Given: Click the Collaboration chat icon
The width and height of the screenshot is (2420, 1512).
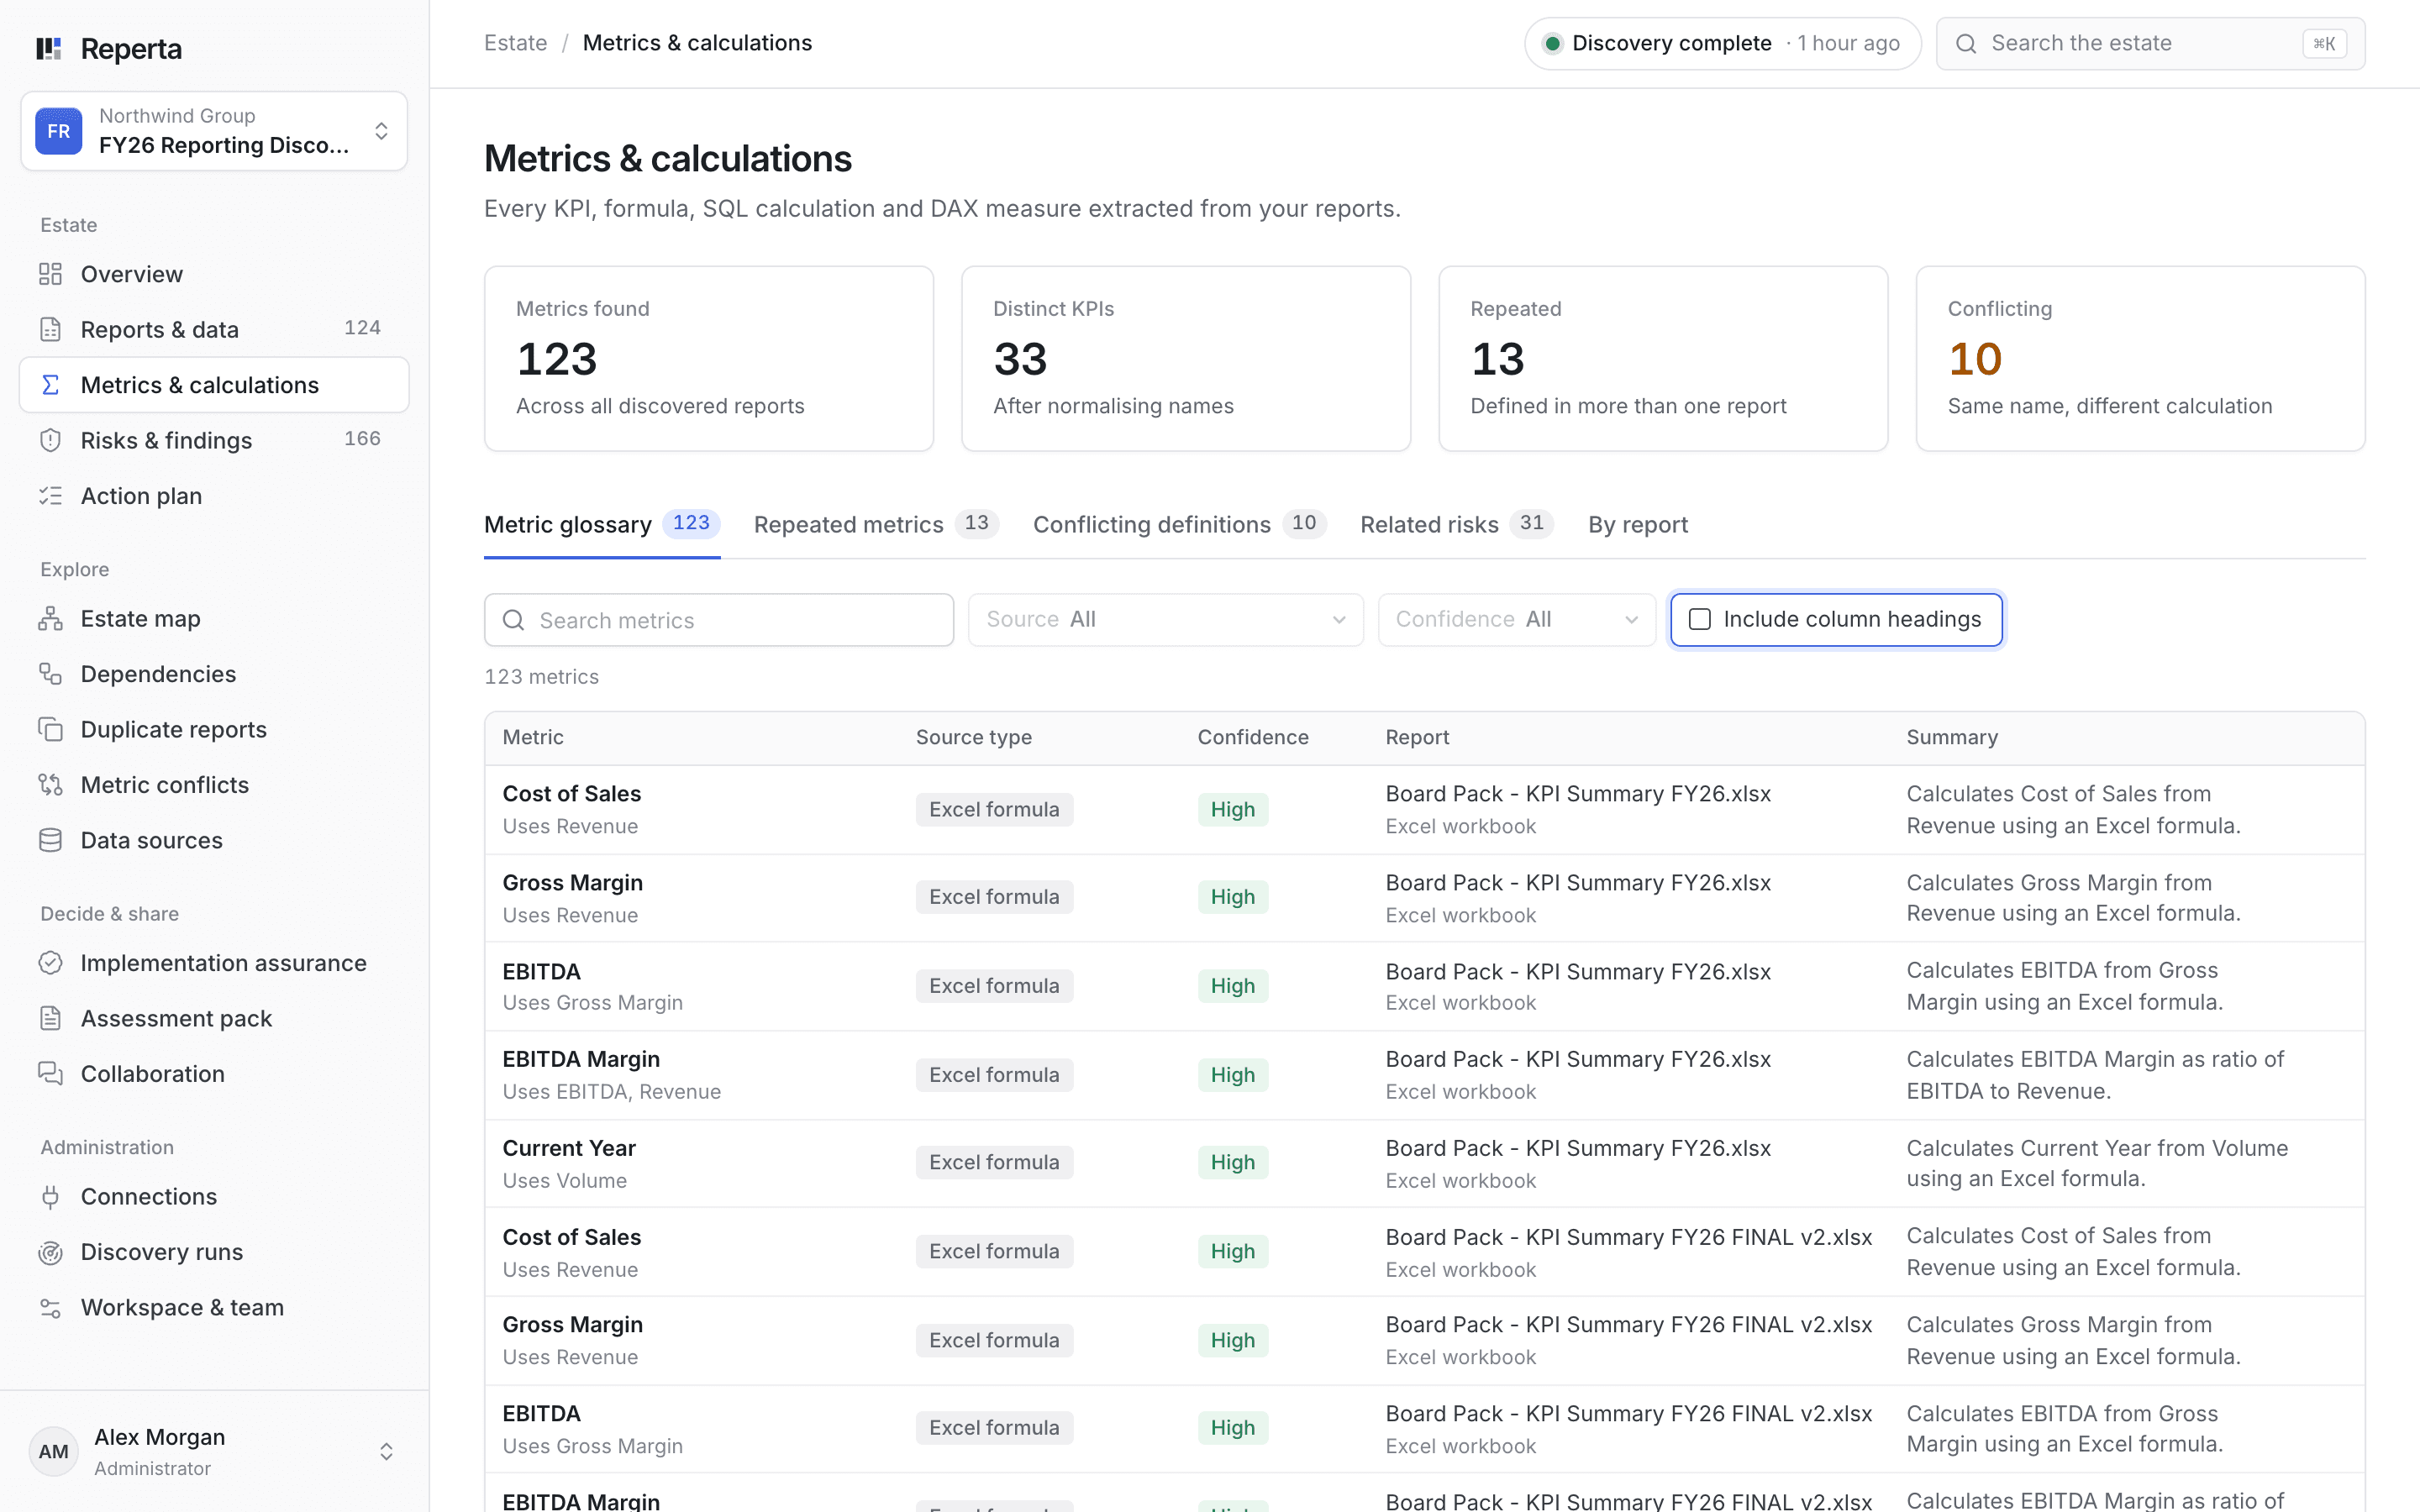Looking at the screenshot, I should tap(50, 1074).
